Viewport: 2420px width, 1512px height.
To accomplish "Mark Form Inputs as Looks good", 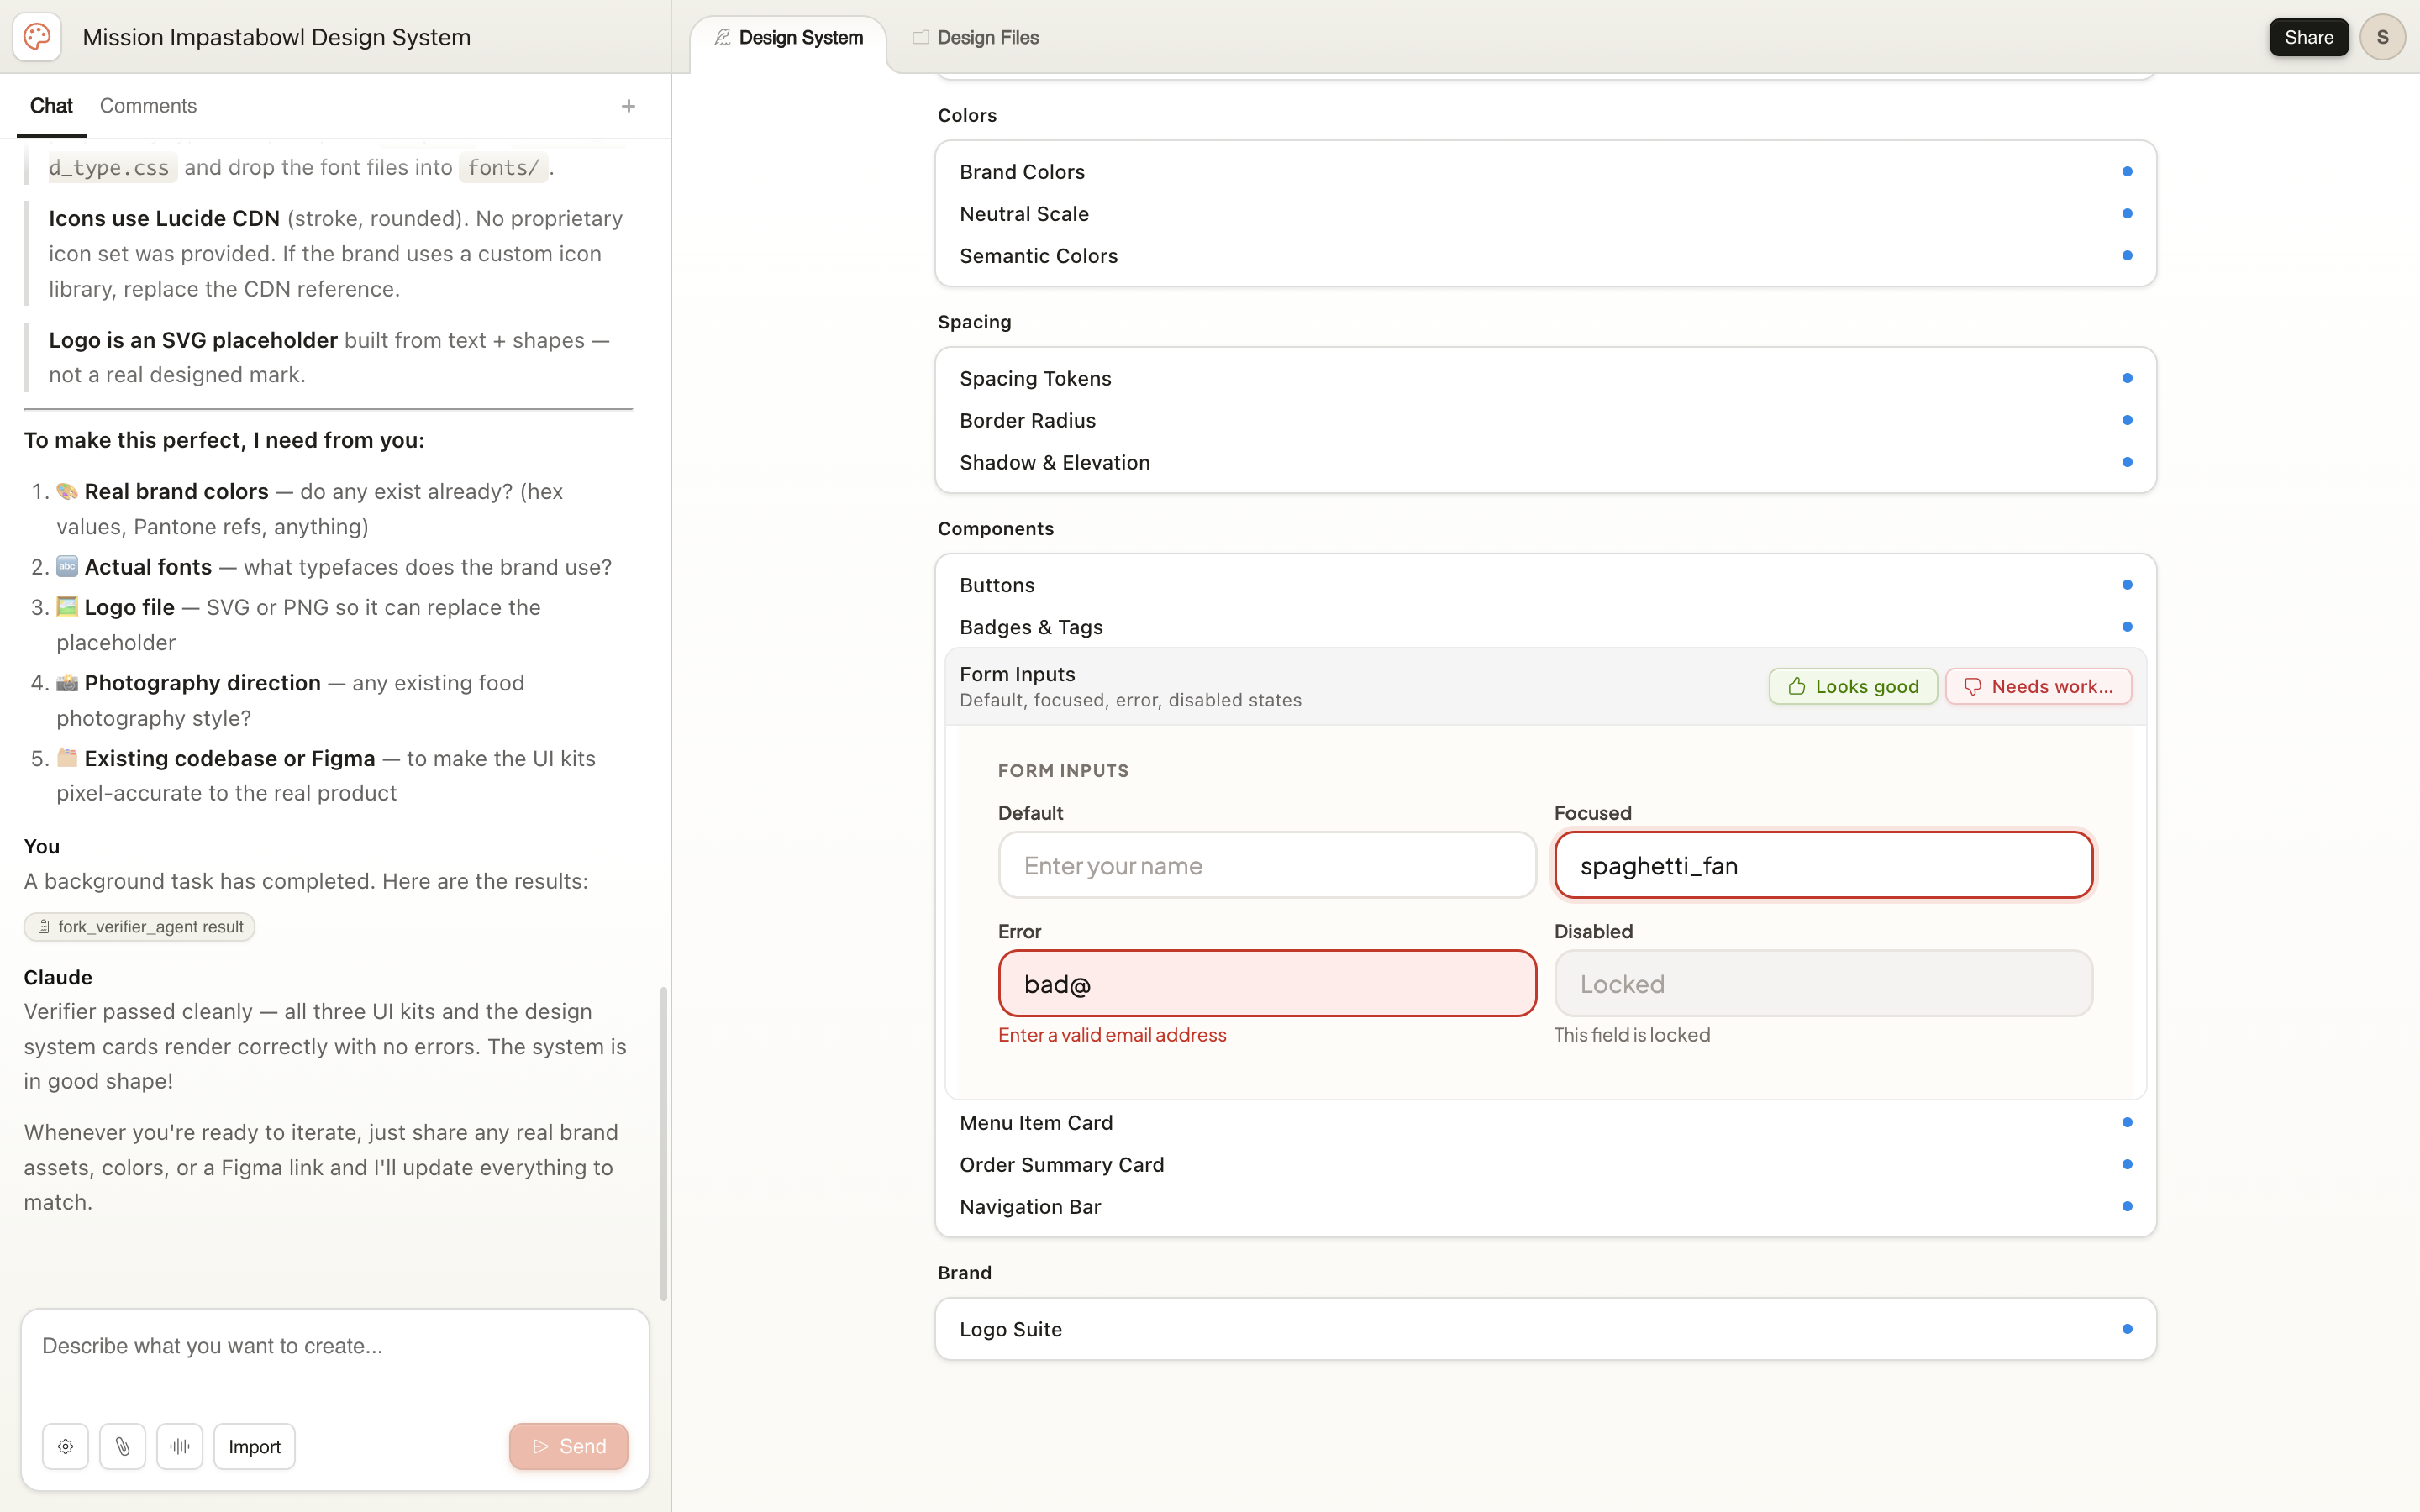I will [x=1853, y=686].
